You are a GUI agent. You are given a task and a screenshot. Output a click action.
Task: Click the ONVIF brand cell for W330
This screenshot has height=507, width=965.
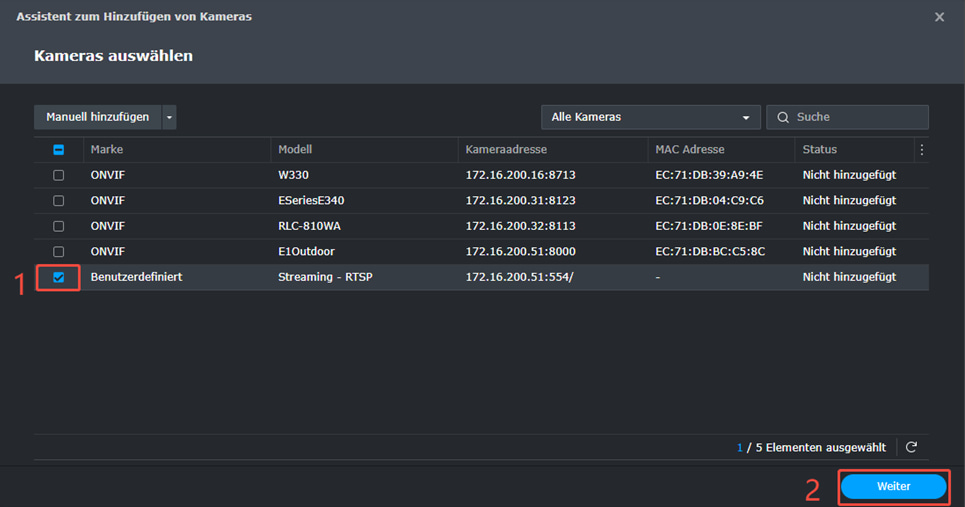click(x=108, y=175)
